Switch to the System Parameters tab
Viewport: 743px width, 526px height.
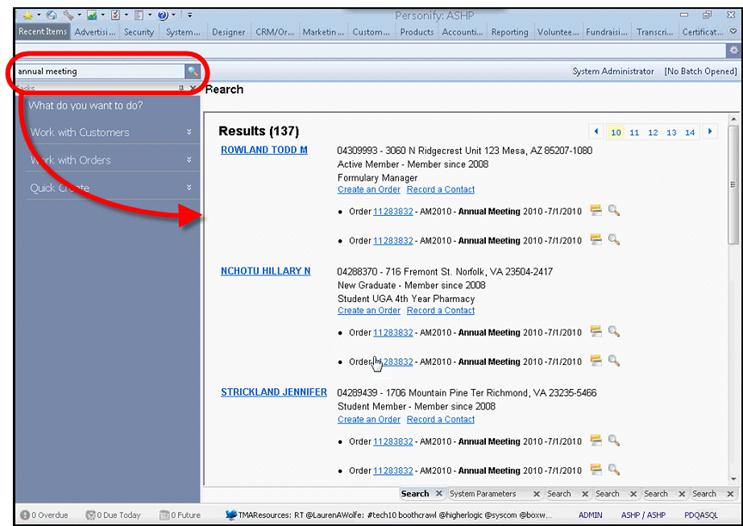tap(483, 494)
